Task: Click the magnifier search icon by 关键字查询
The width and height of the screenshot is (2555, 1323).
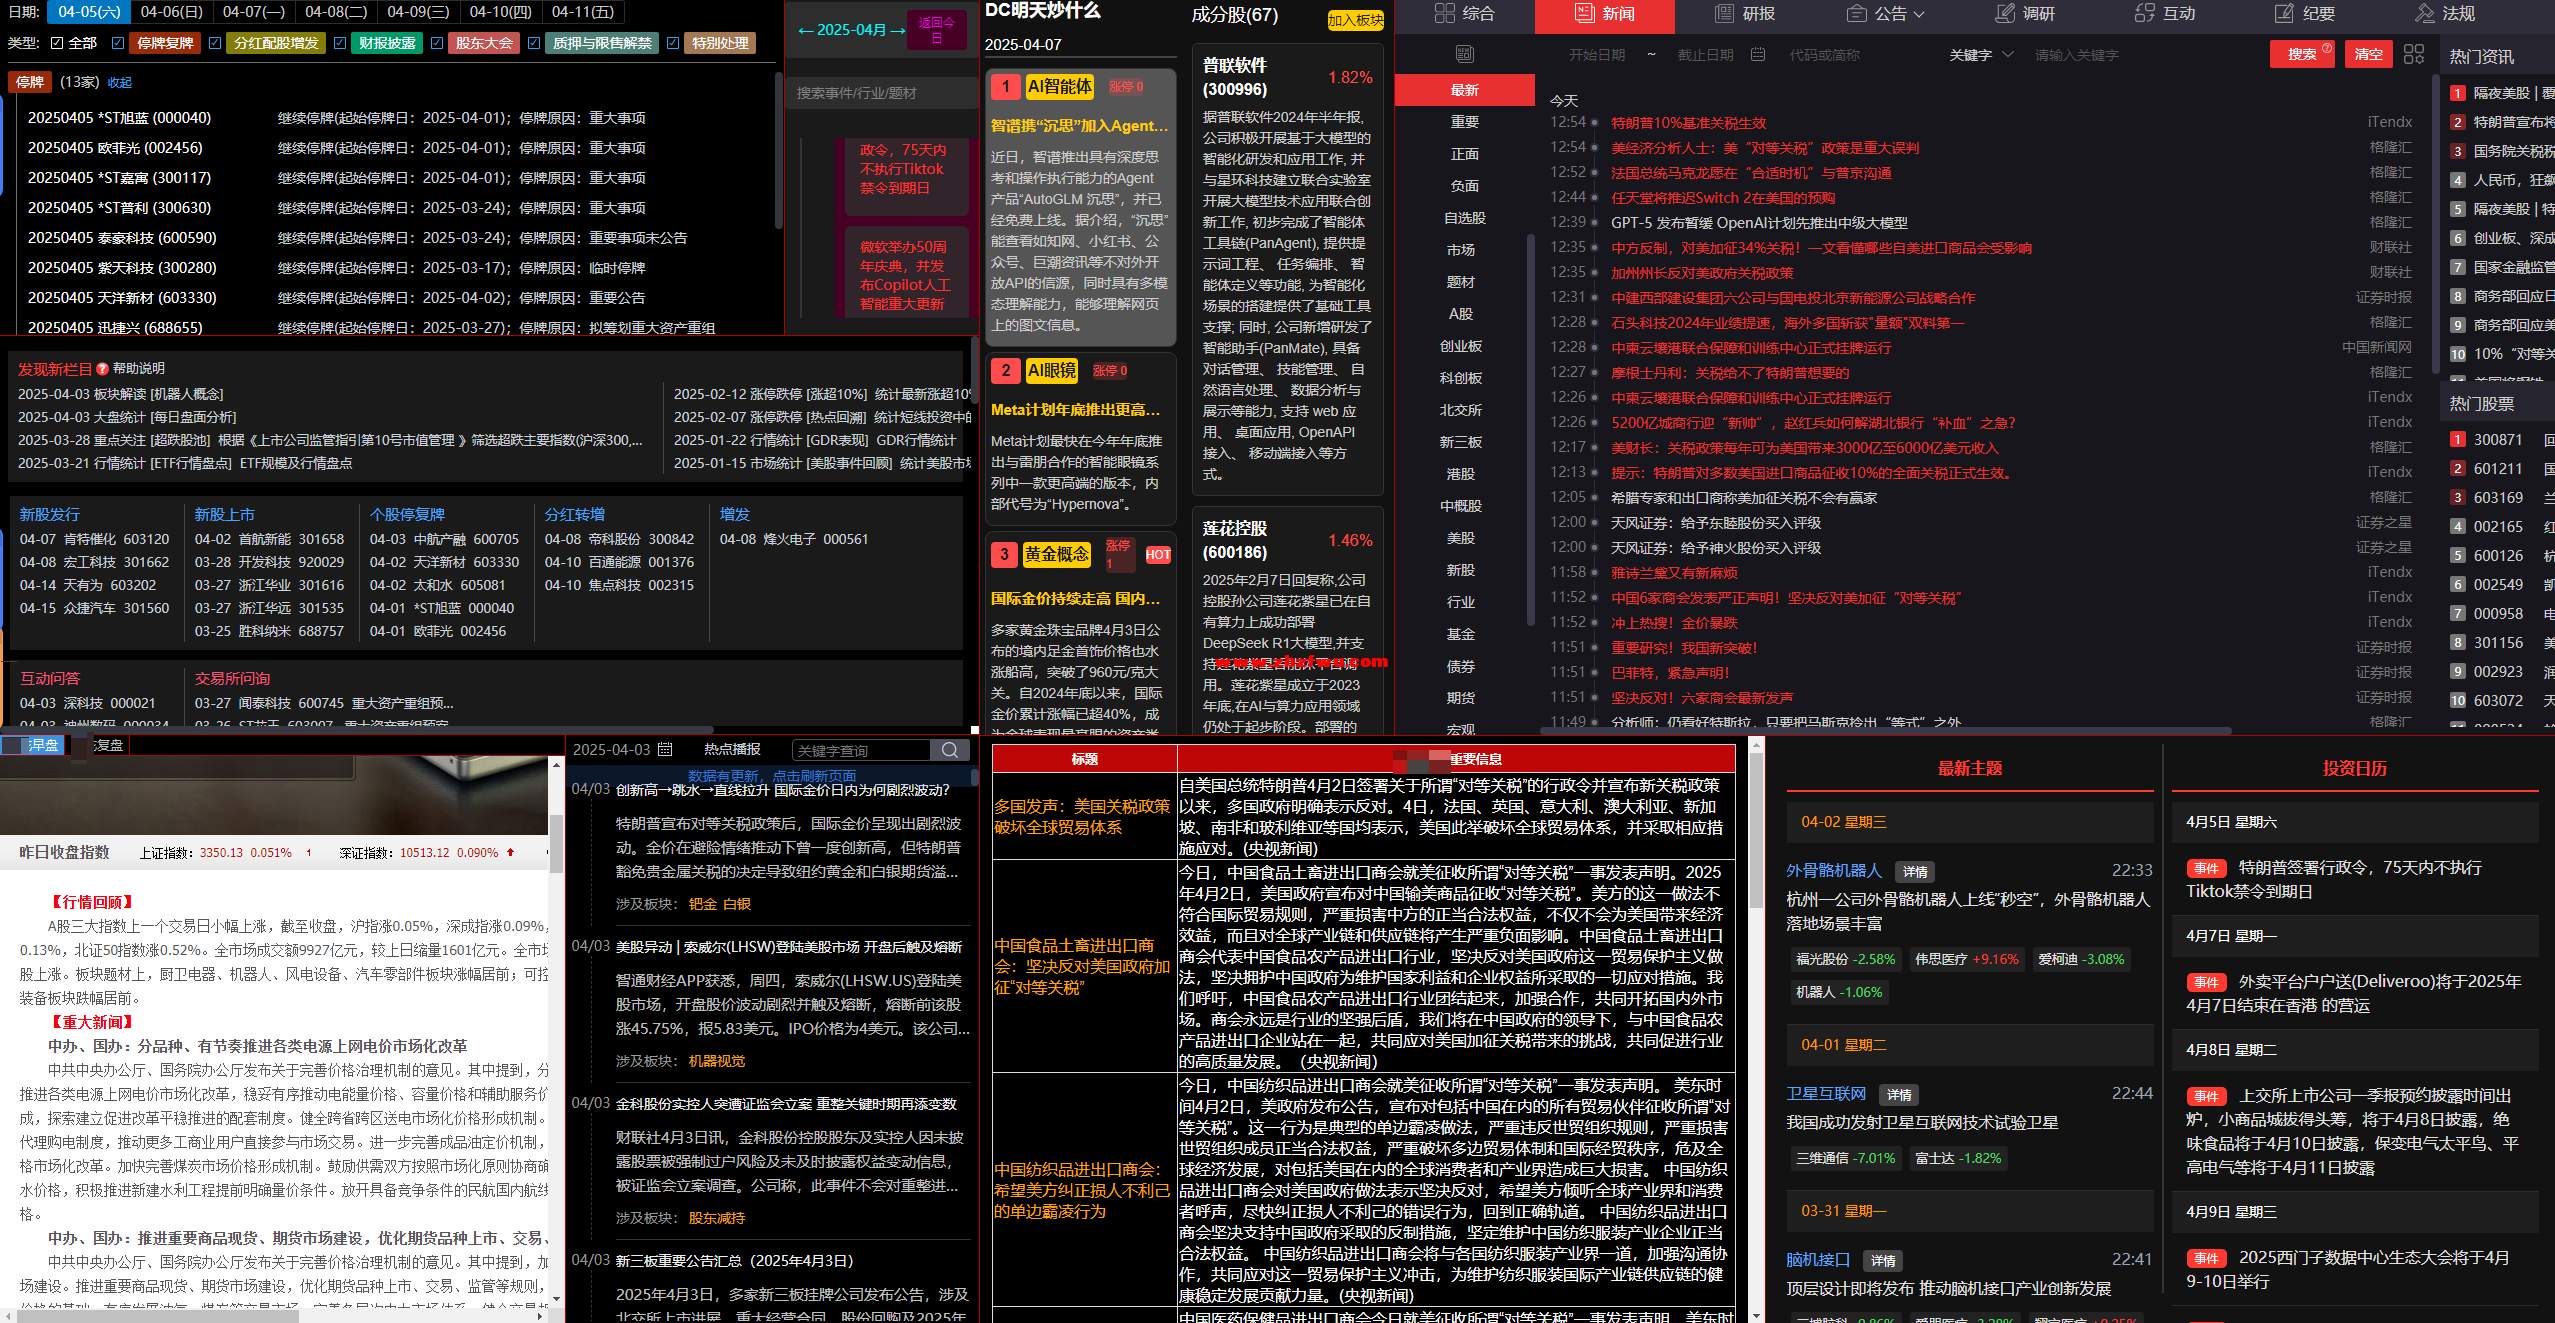Action: pyautogui.click(x=949, y=750)
